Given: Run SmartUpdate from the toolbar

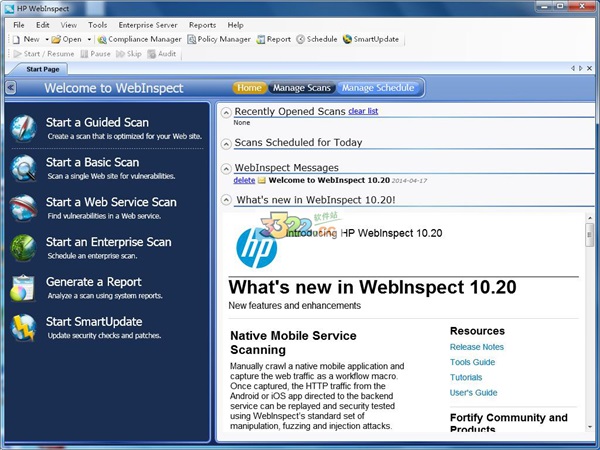Looking at the screenshot, I should [x=370, y=39].
